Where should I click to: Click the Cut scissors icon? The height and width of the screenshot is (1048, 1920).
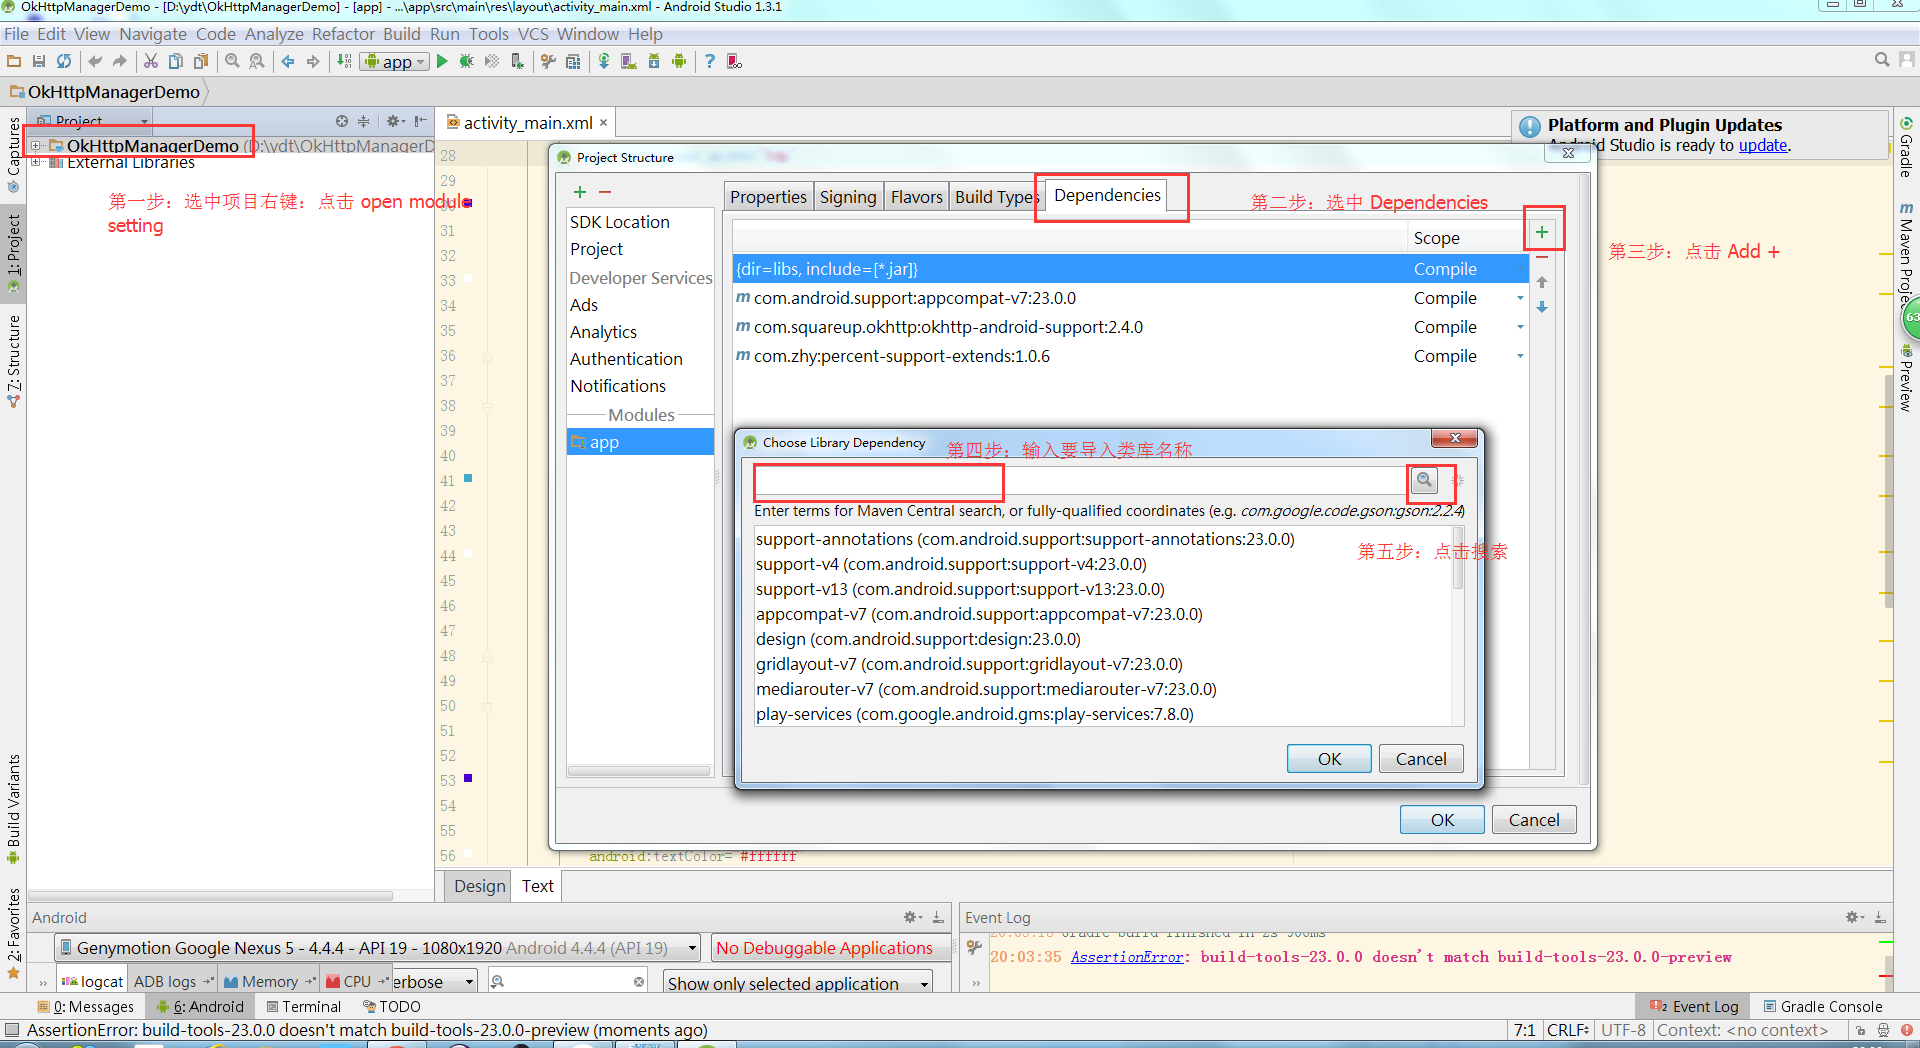[x=151, y=61]
